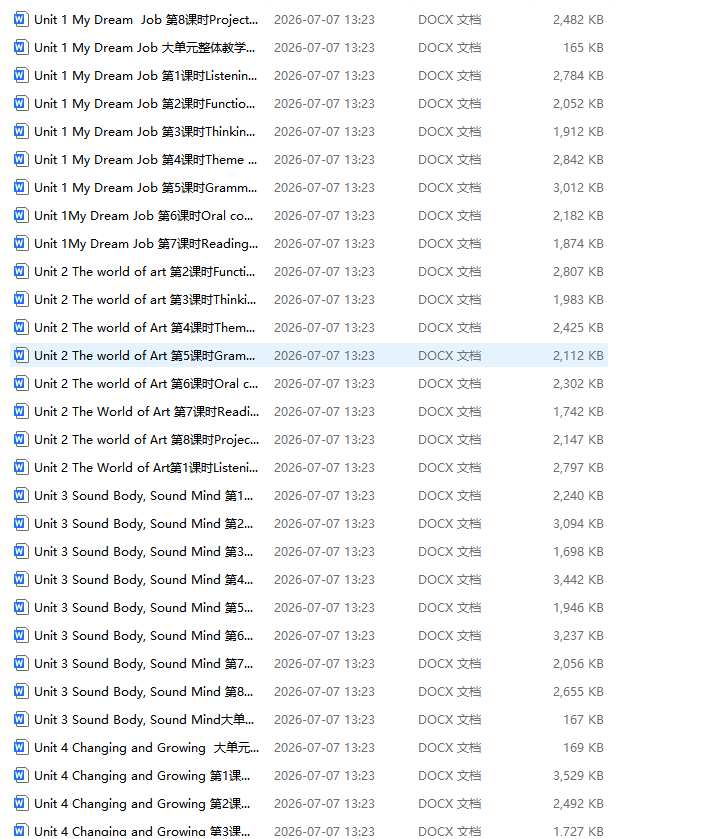Select the Unit 1 My Dream Job 第5课时 Grammar file
This screenshot has height=839, width=711.
(x=309, y=188)
